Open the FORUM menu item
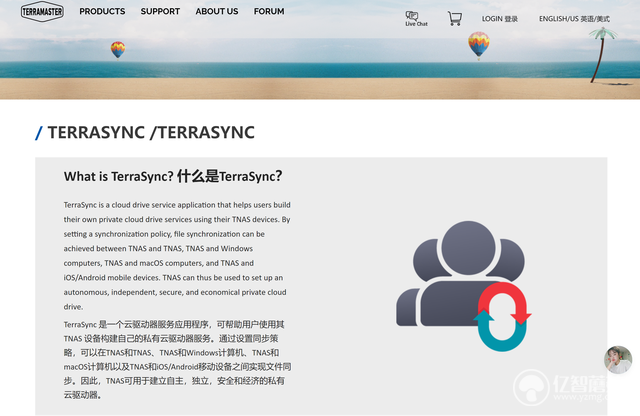 pos(269,11)
